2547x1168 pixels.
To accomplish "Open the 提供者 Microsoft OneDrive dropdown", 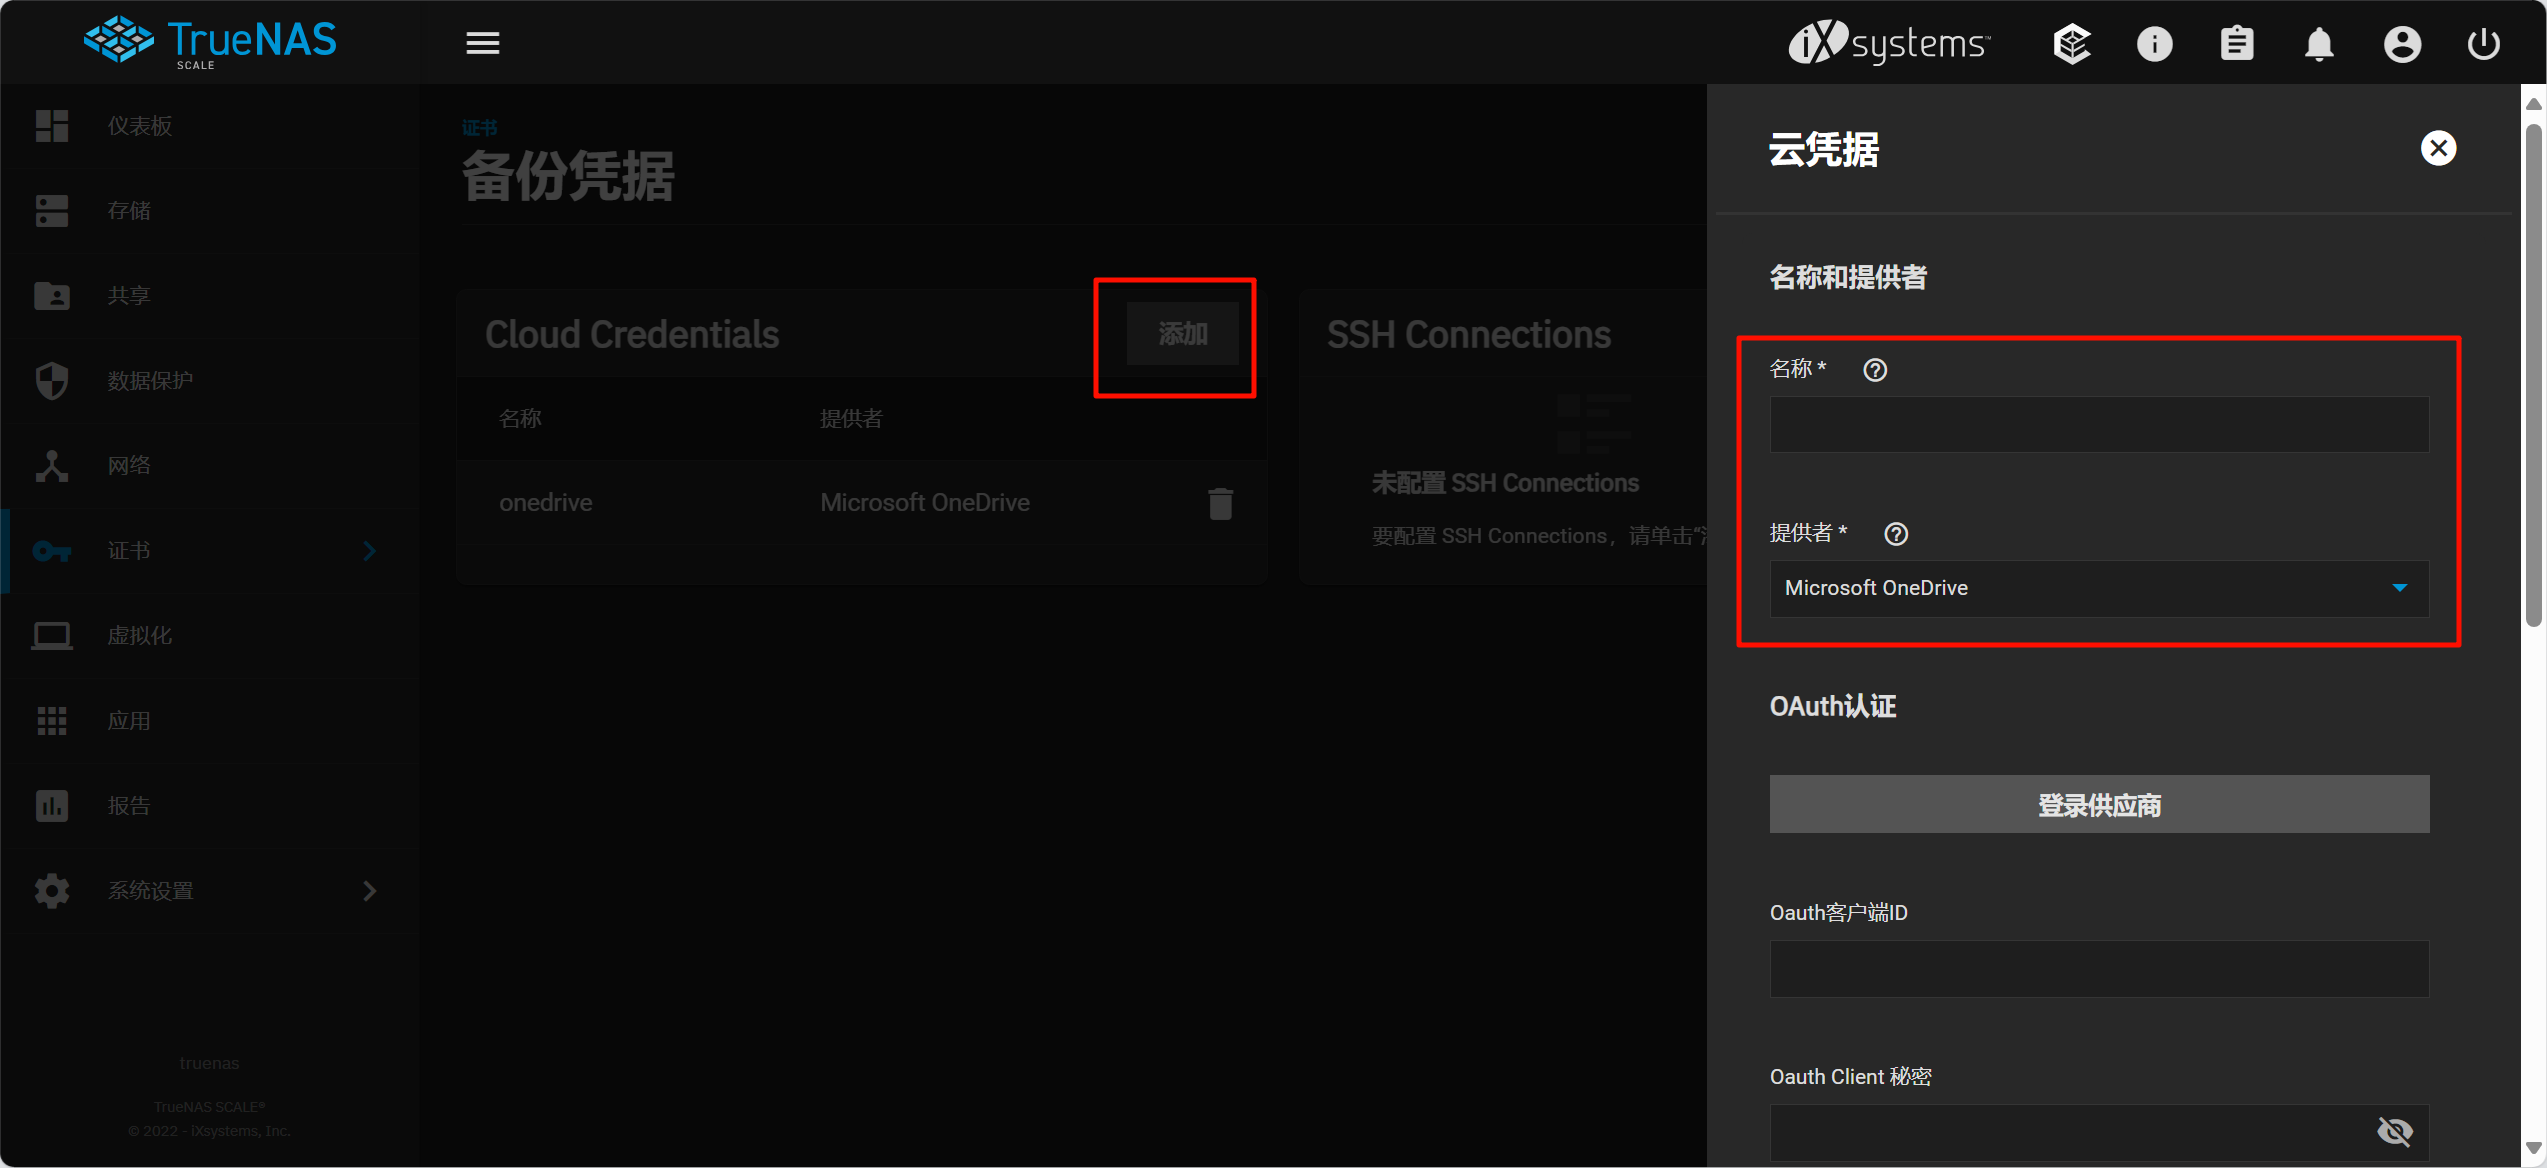I will (2098, 588).
